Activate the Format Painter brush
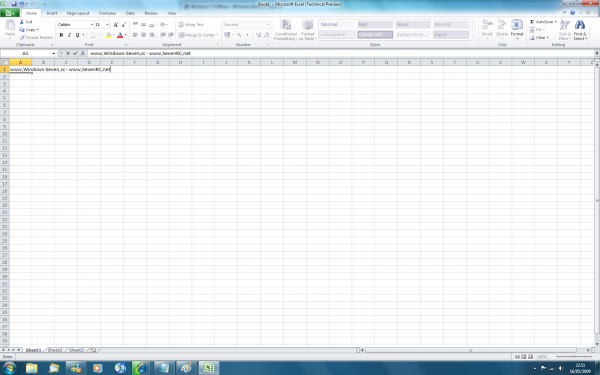The height and width of the screenshot is (375, 600). tap(36, 38)
